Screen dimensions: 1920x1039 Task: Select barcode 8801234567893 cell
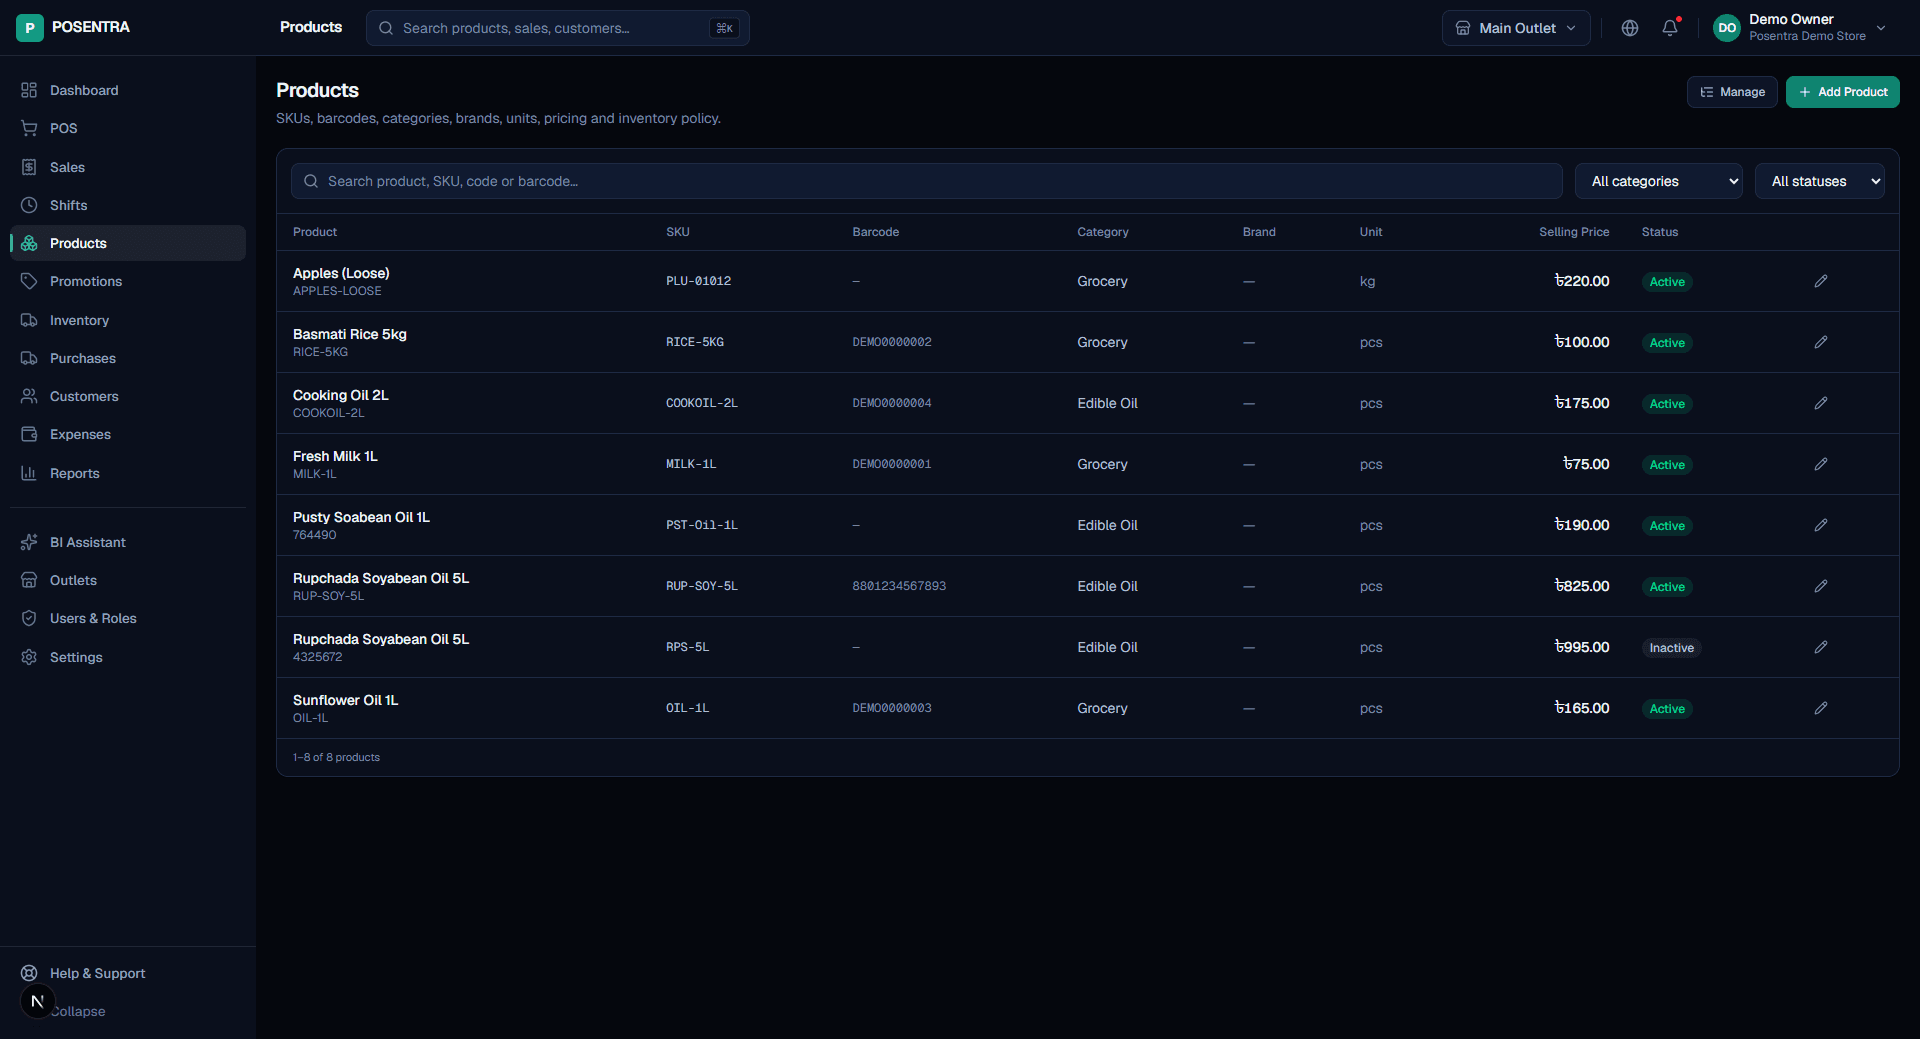click(899, 586)
